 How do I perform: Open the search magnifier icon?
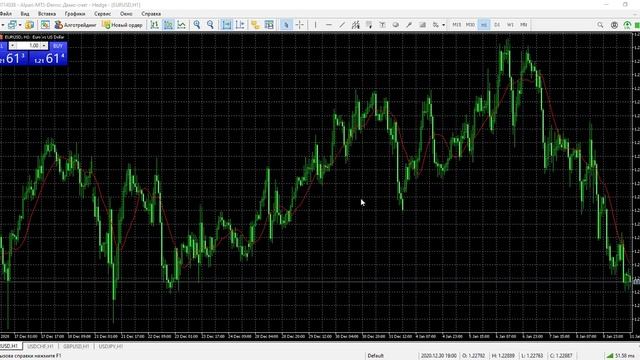600,25
